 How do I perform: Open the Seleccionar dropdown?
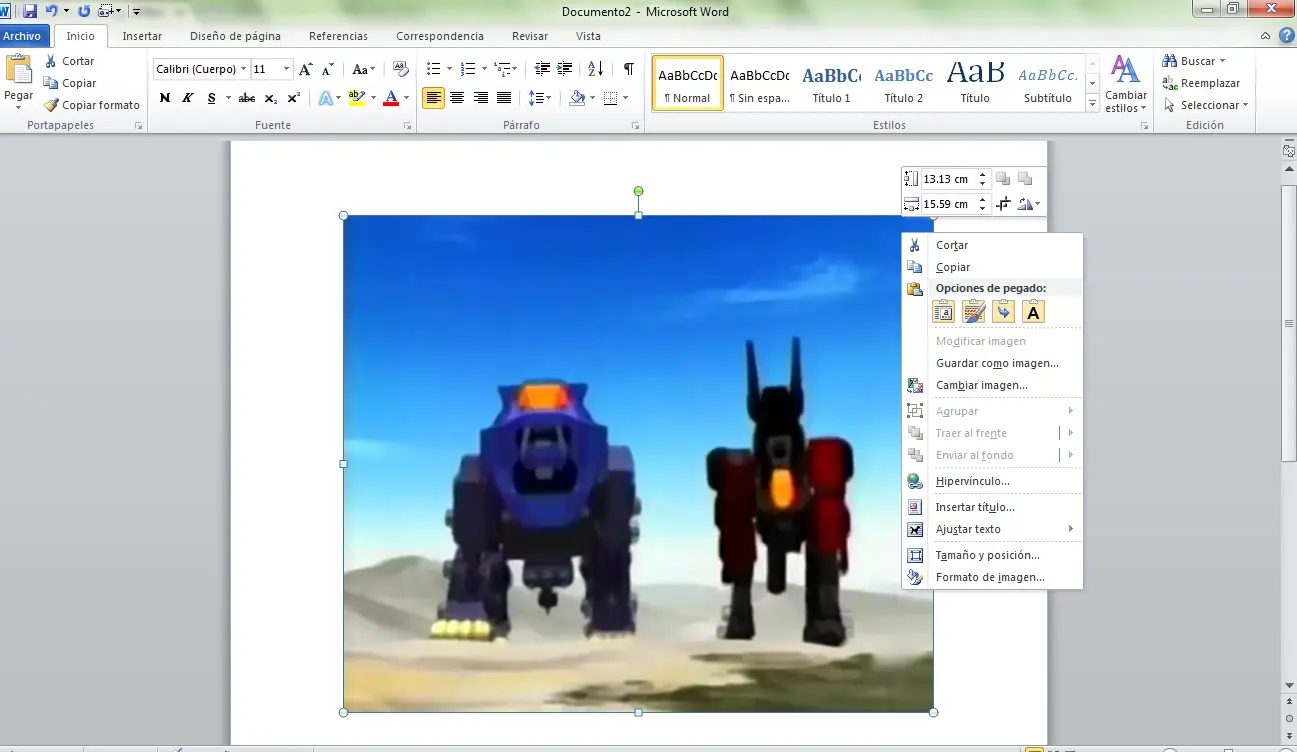click(x=1206, y=105)
